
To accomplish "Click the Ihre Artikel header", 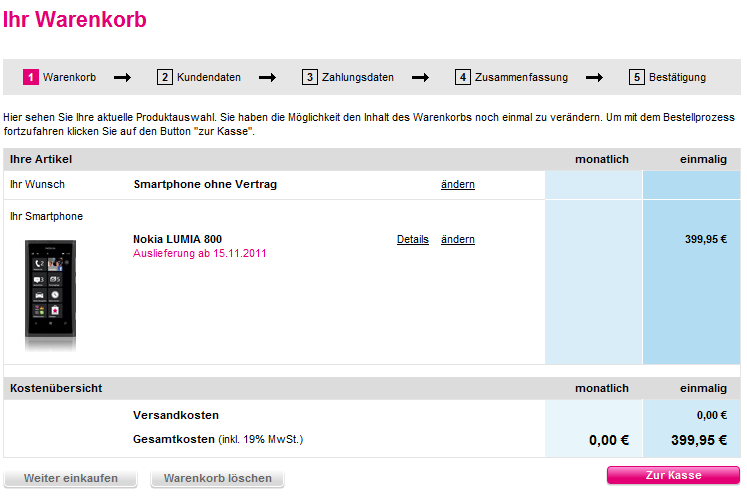I will tap(41, 159).
